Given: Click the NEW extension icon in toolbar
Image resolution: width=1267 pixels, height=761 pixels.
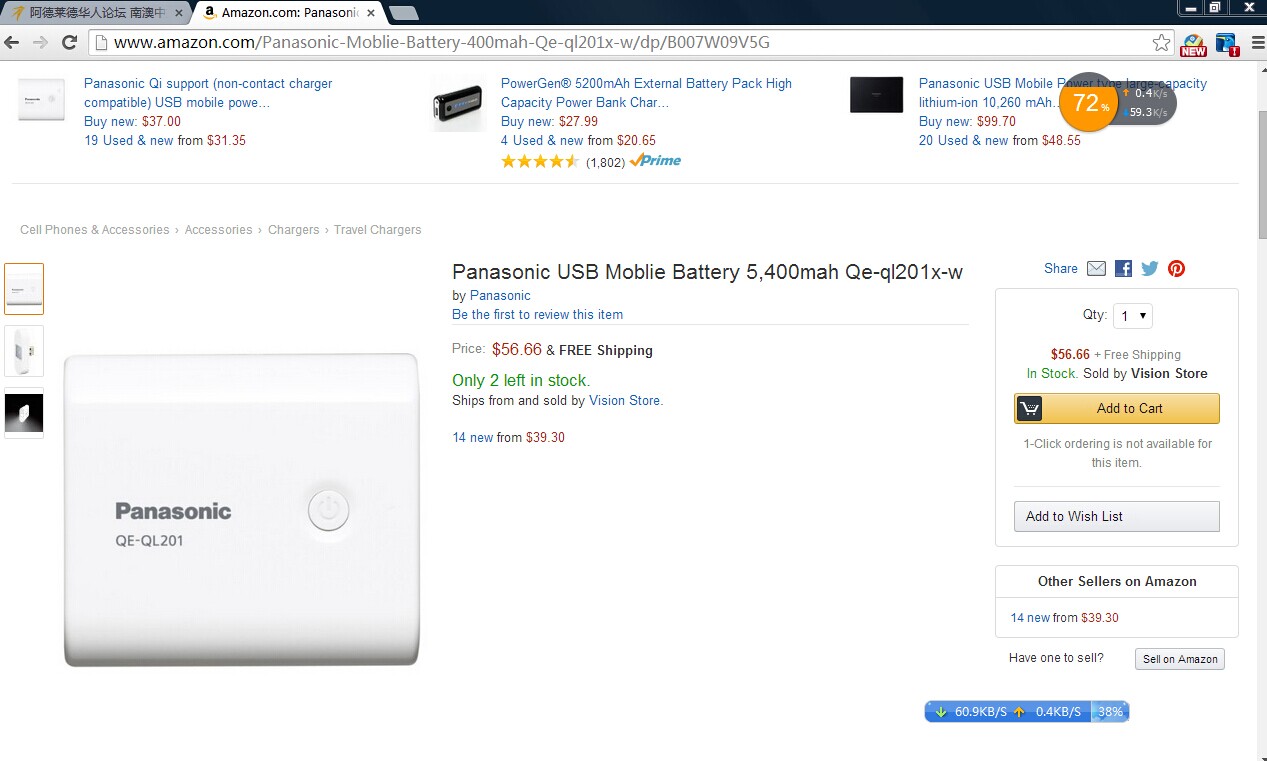Looking at the screenshot, I should tap(1193, 44).
